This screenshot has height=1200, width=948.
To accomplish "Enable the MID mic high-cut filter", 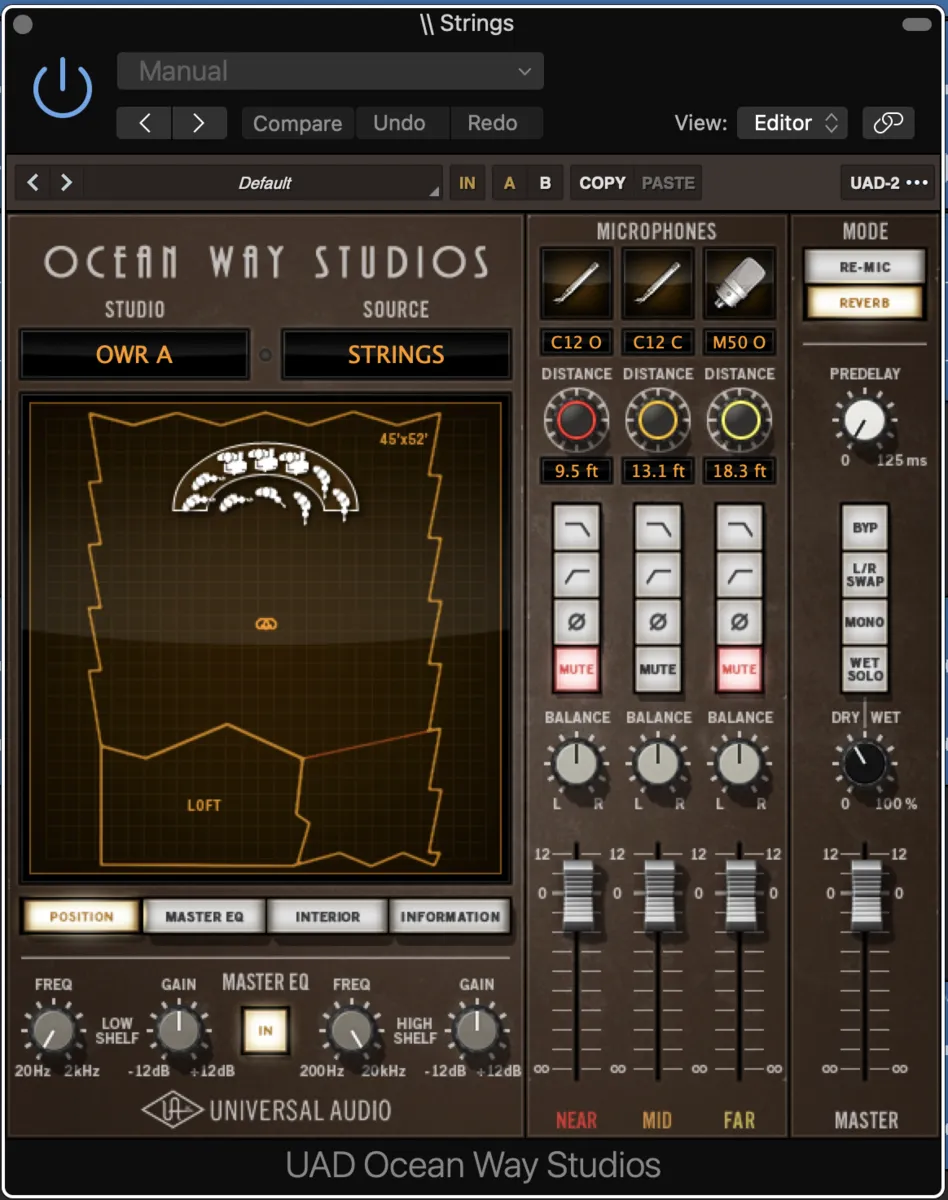I will (658, 528).
